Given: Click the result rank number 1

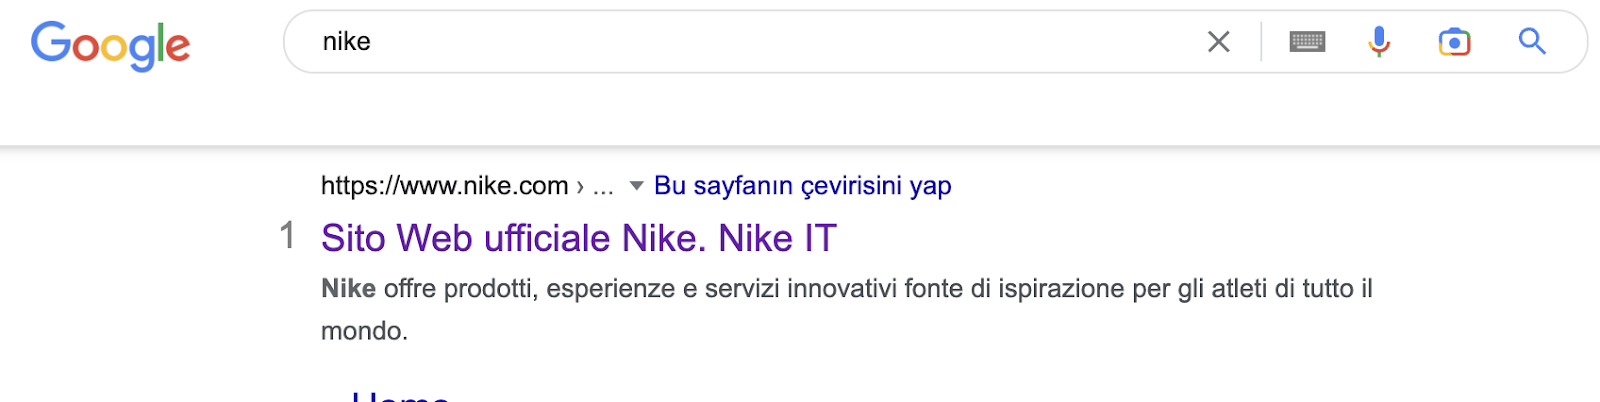Looking at the screenshot, I should pyautogui.click(x=287, y=237).
